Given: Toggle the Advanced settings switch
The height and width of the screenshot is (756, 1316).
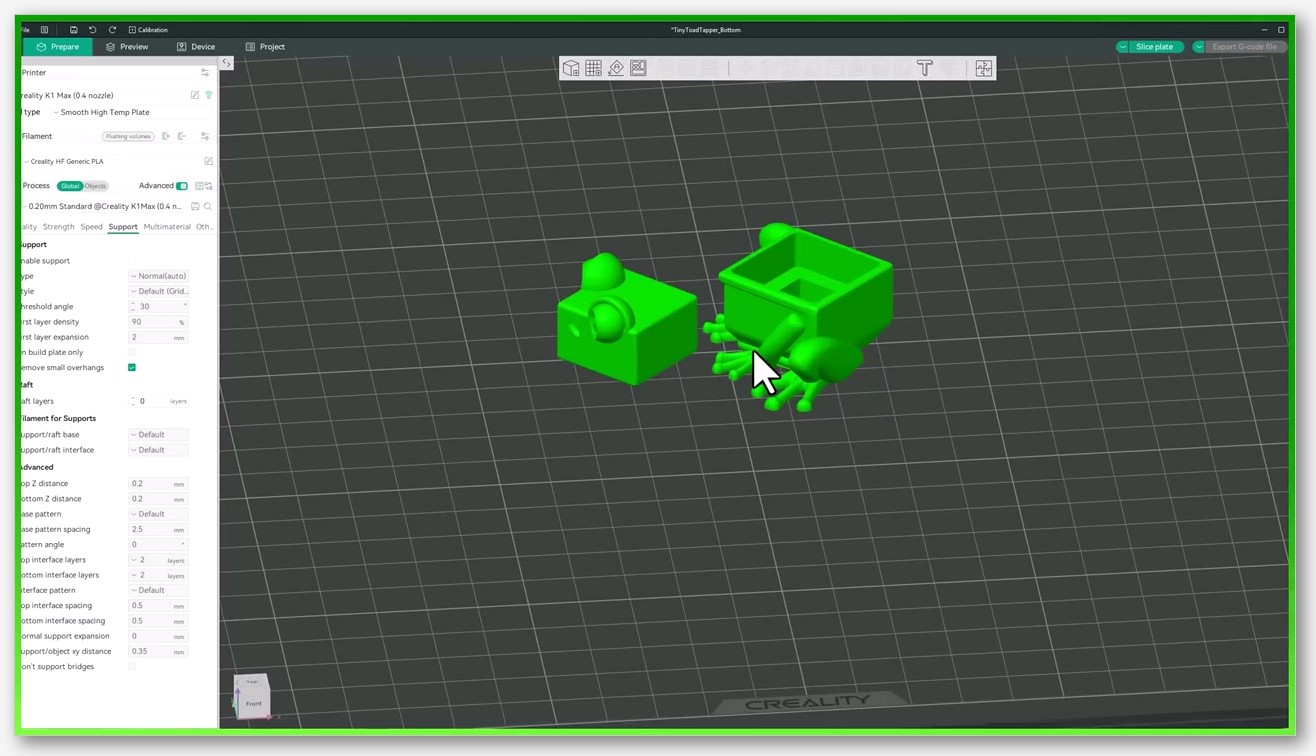Looking at the screenshot, I should coord(182,186).
